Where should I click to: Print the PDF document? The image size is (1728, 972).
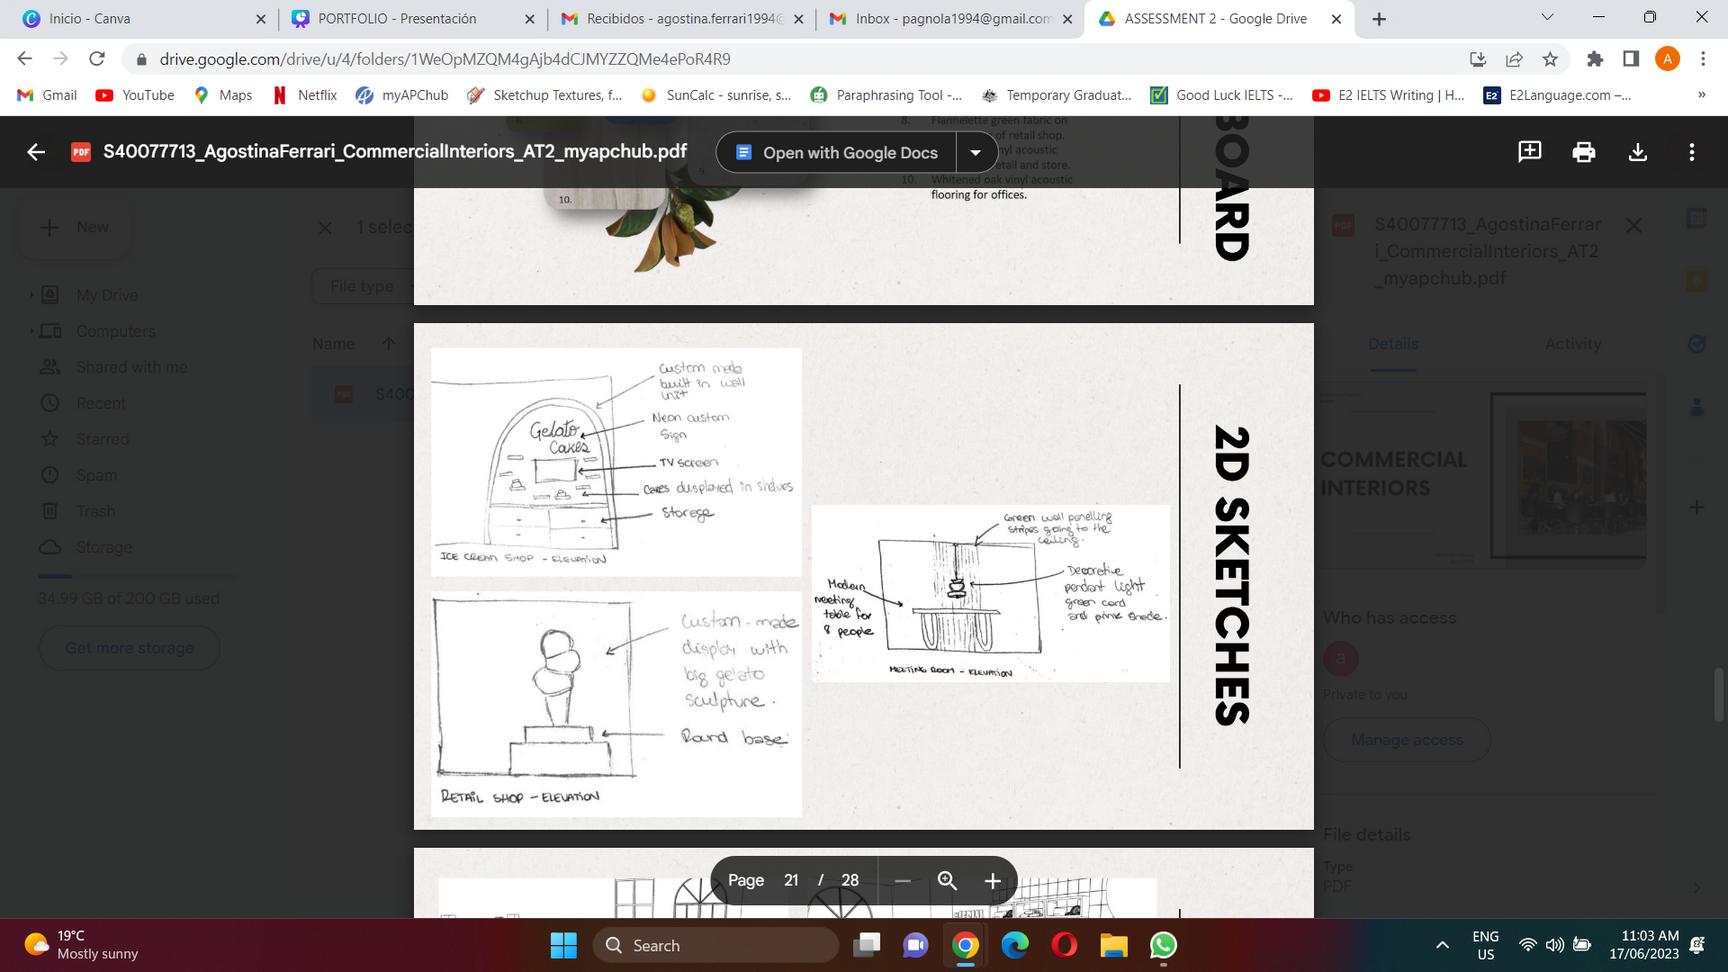point(1583,152)
